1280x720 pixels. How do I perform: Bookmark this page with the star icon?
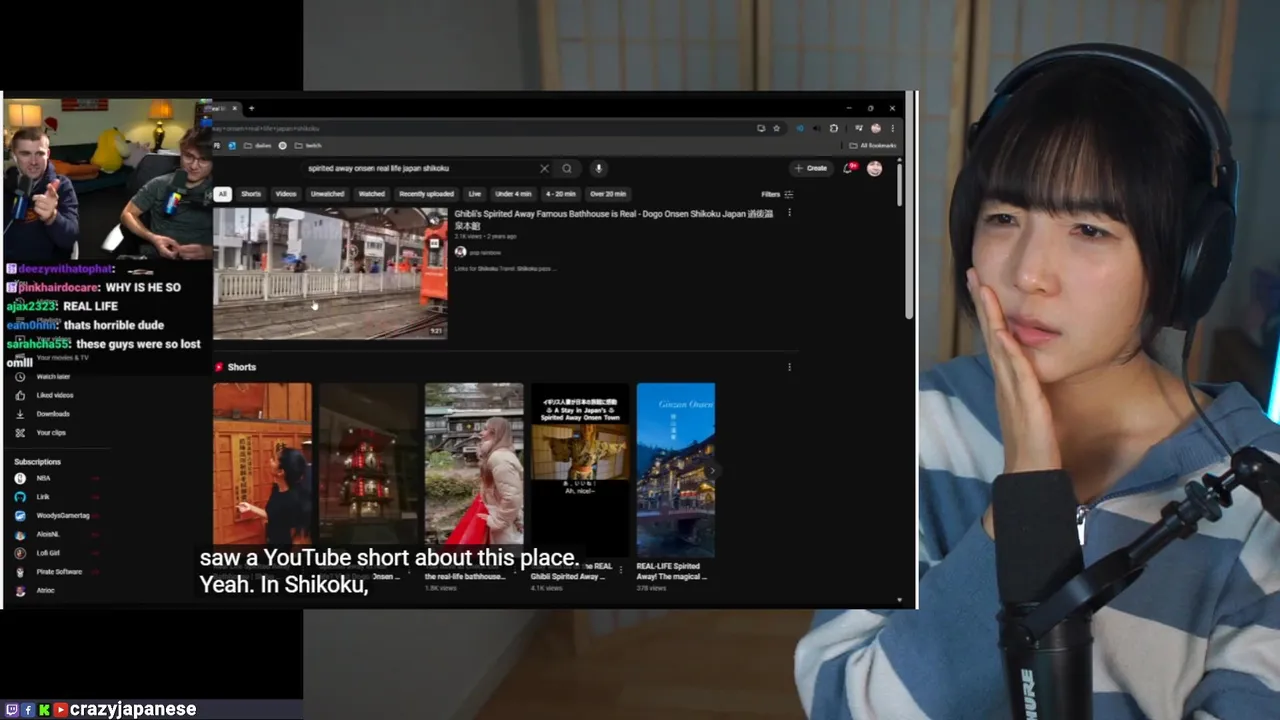776,128
